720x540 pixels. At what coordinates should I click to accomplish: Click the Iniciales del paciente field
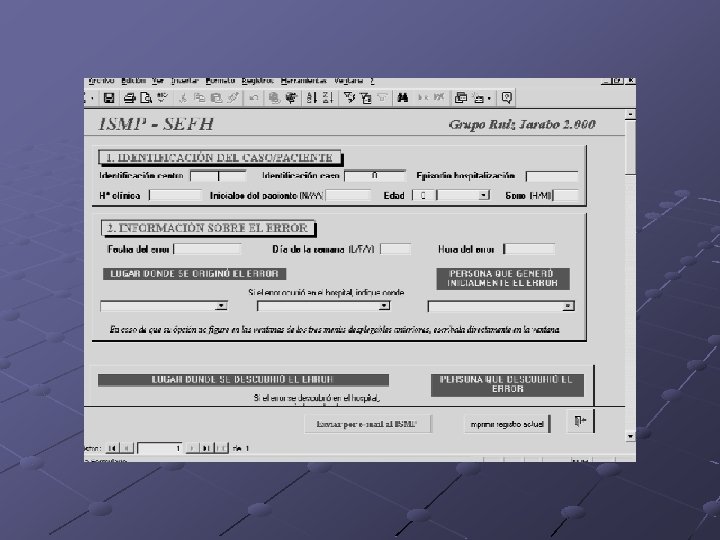click(348, 196)
